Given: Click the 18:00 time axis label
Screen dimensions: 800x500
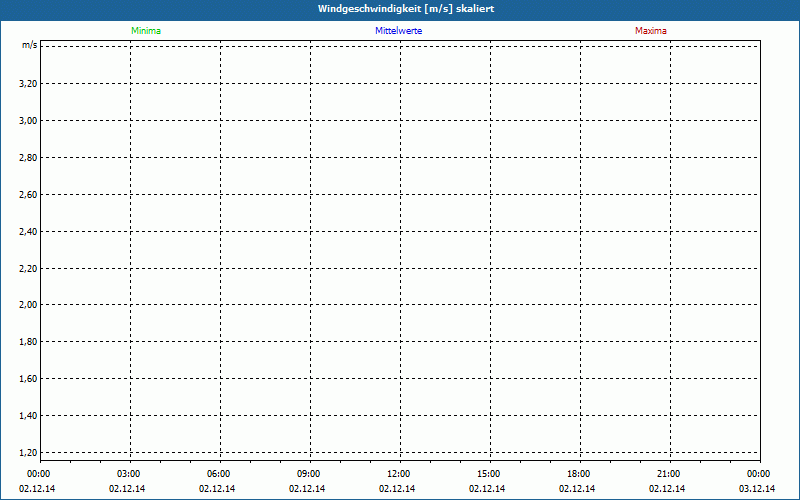Looking at the screenshot, I should click(x=578, y=474).
